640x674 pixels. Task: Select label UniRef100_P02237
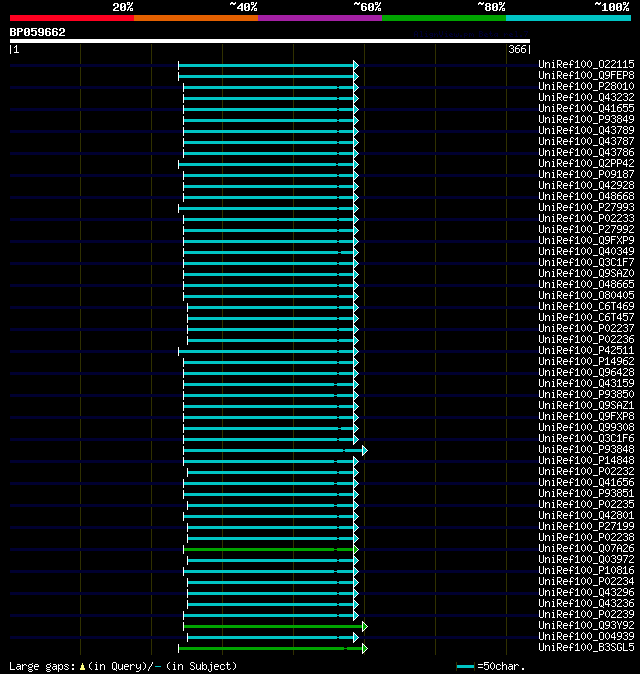(x=586, y=328)
